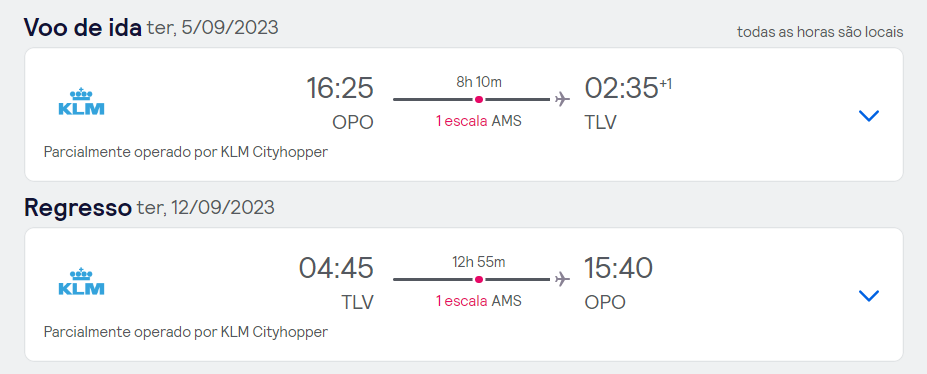Click the red stopover dot under 12h 55m
The image size is (927, 374).
point(479,279)
